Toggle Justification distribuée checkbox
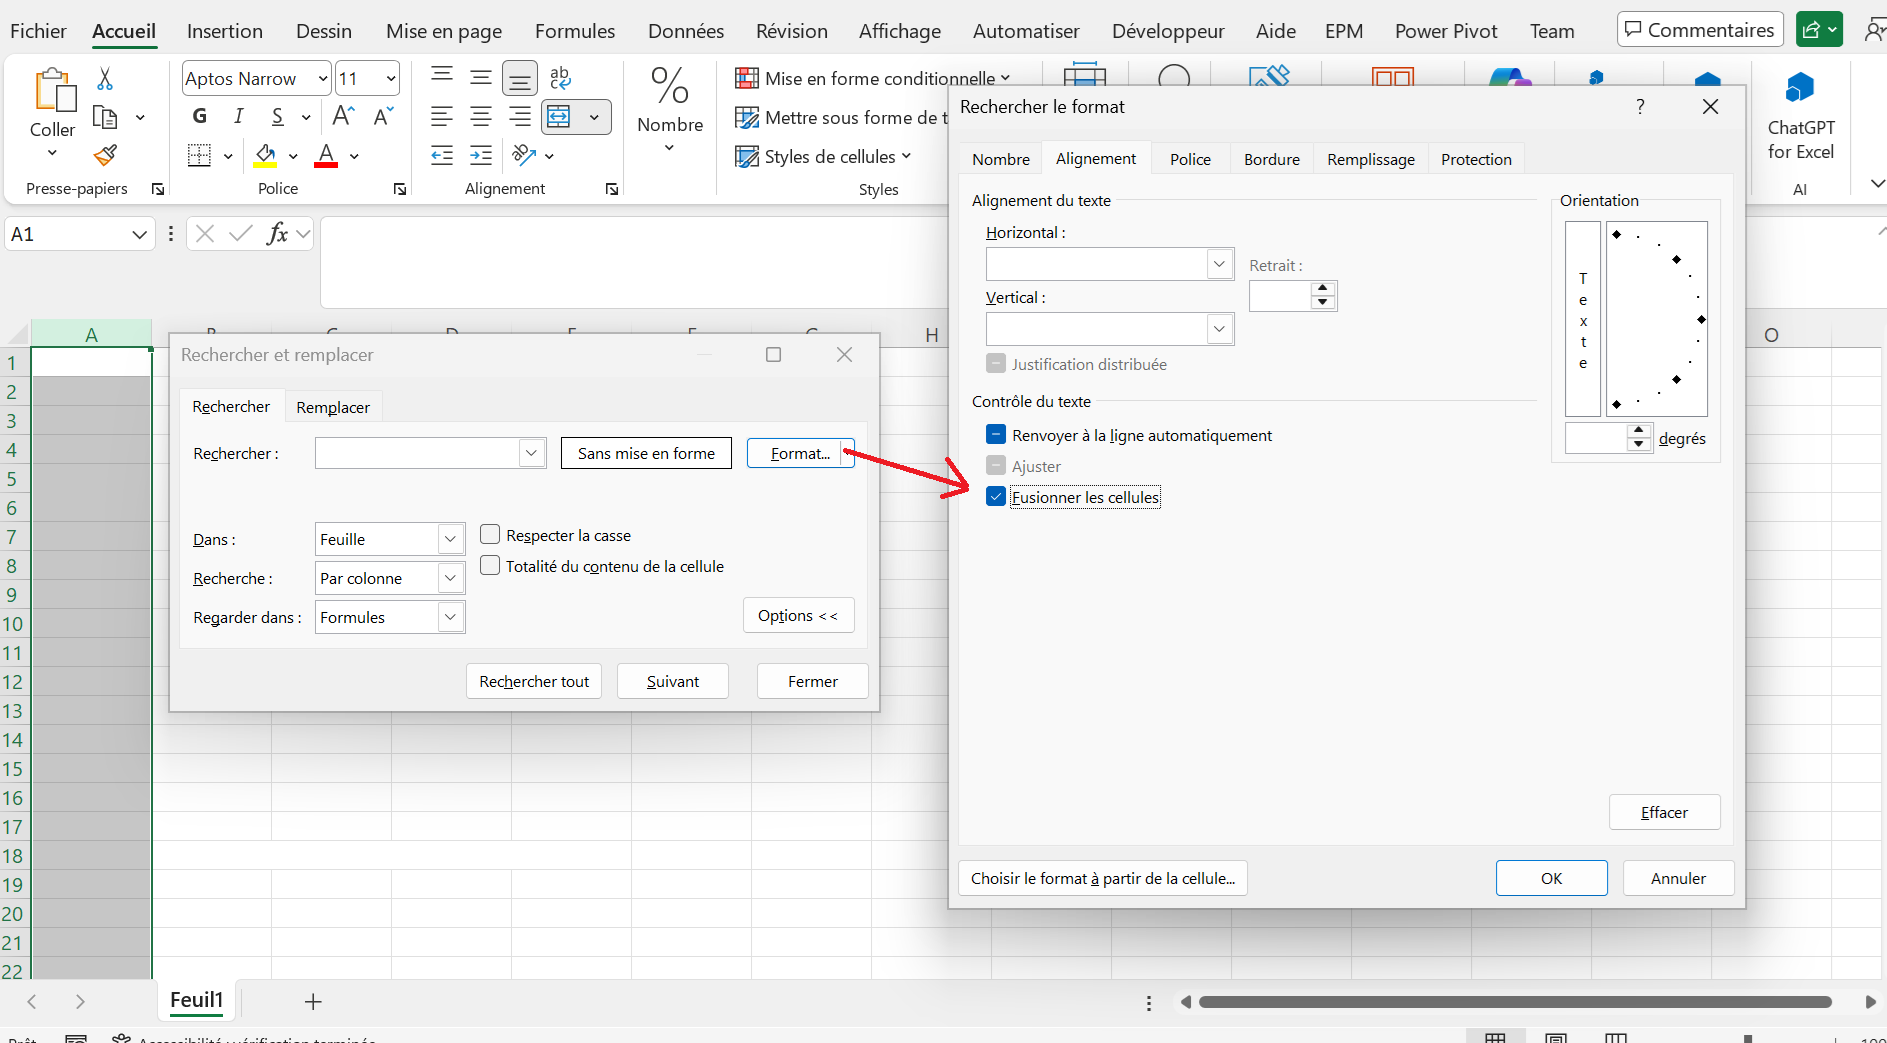Screen dimensions: 1887x1043 pyautogui.click(x=996, y=364)
